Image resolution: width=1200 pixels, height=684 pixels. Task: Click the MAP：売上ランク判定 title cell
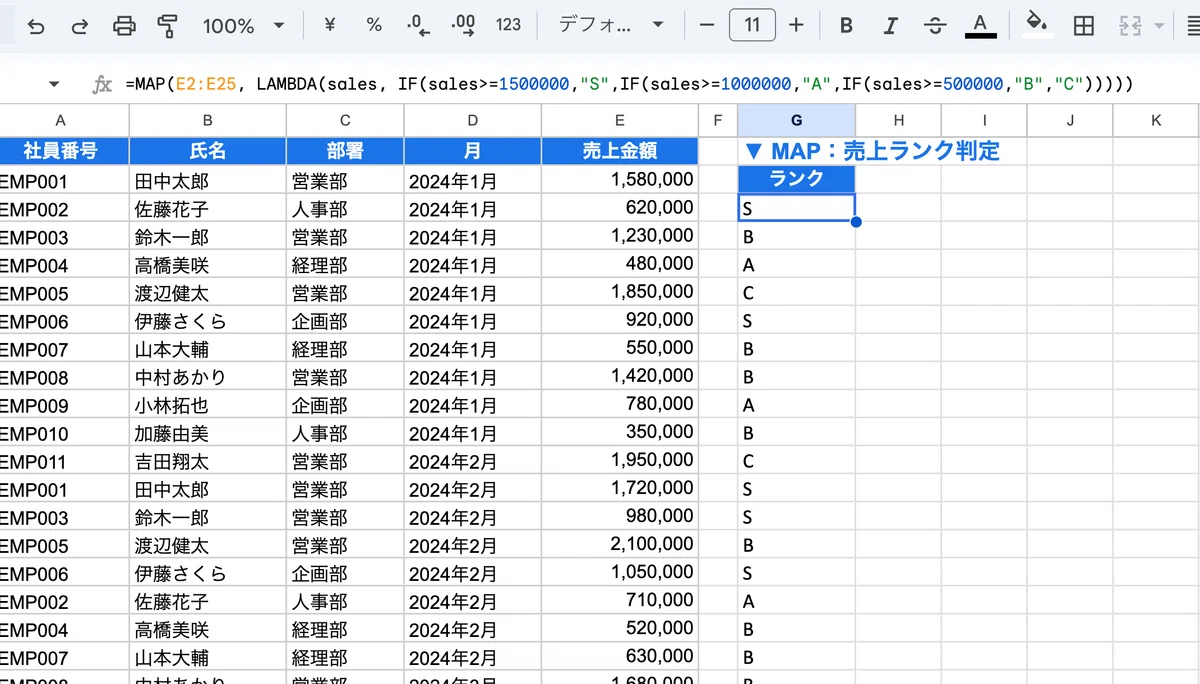pos(872,151)
